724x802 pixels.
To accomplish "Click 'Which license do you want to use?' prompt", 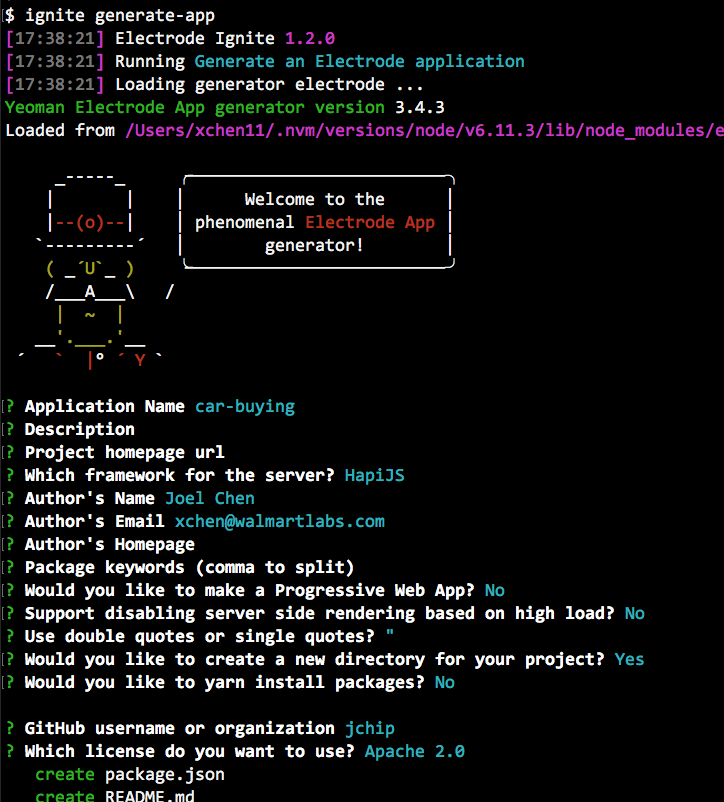I will click(190, 751).
